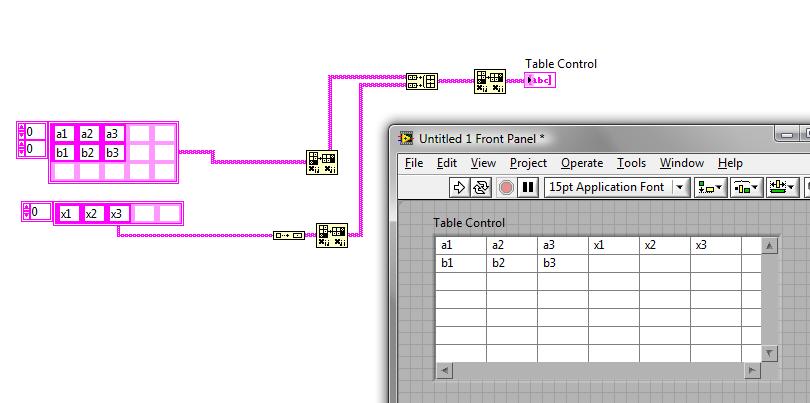Click the Table Control label on block diagram
The width and height of the screenshot is (810, 403).
pyautogui.click(x=561, y=64)
